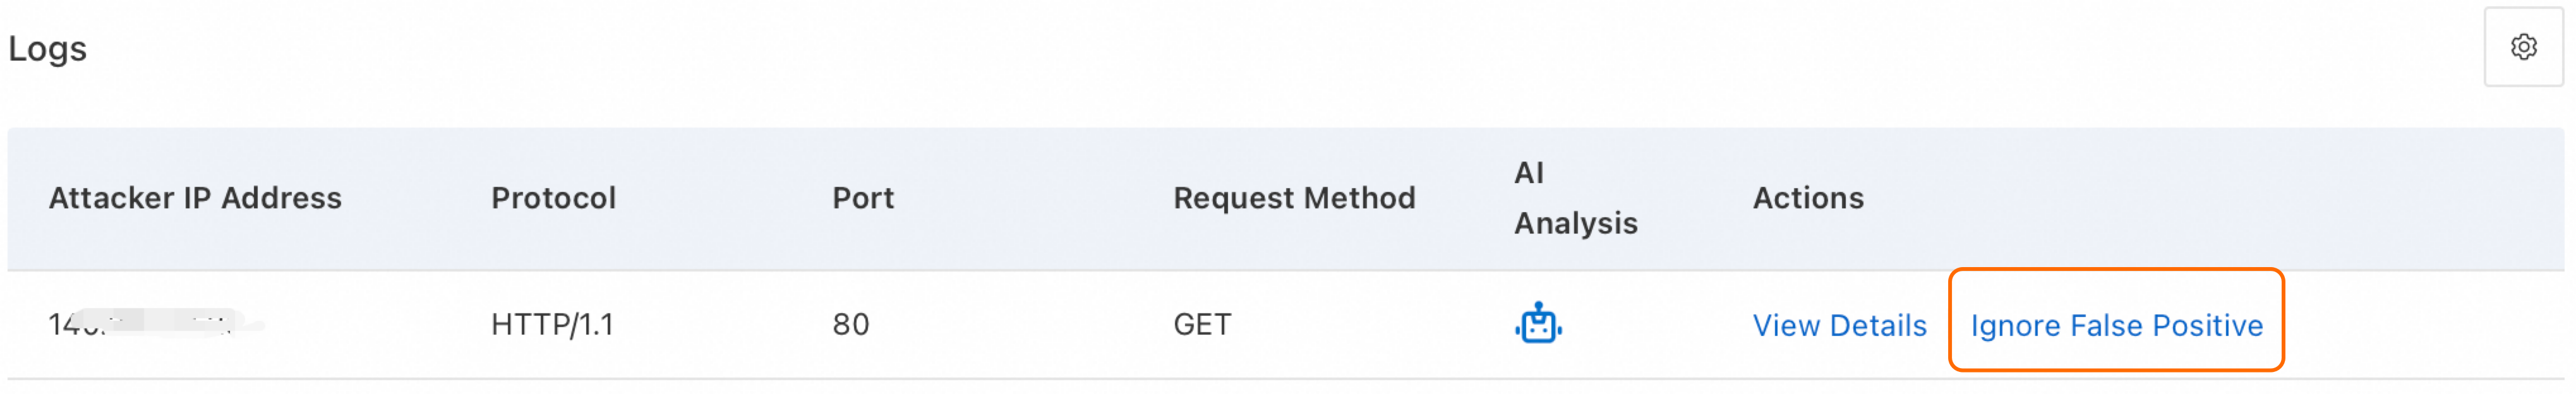Select the Port column header
The height and width of the screenshot is (394, 2576).
click(863, 198)
